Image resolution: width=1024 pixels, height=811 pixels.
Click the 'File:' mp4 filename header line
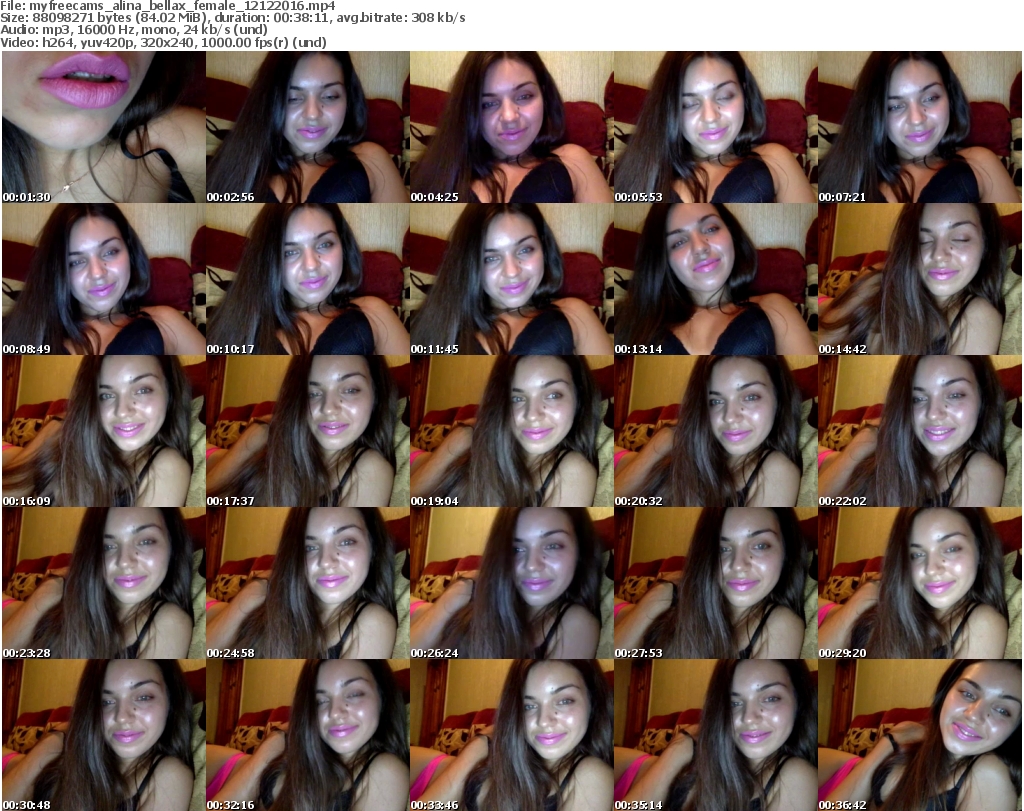click(168, 6)
